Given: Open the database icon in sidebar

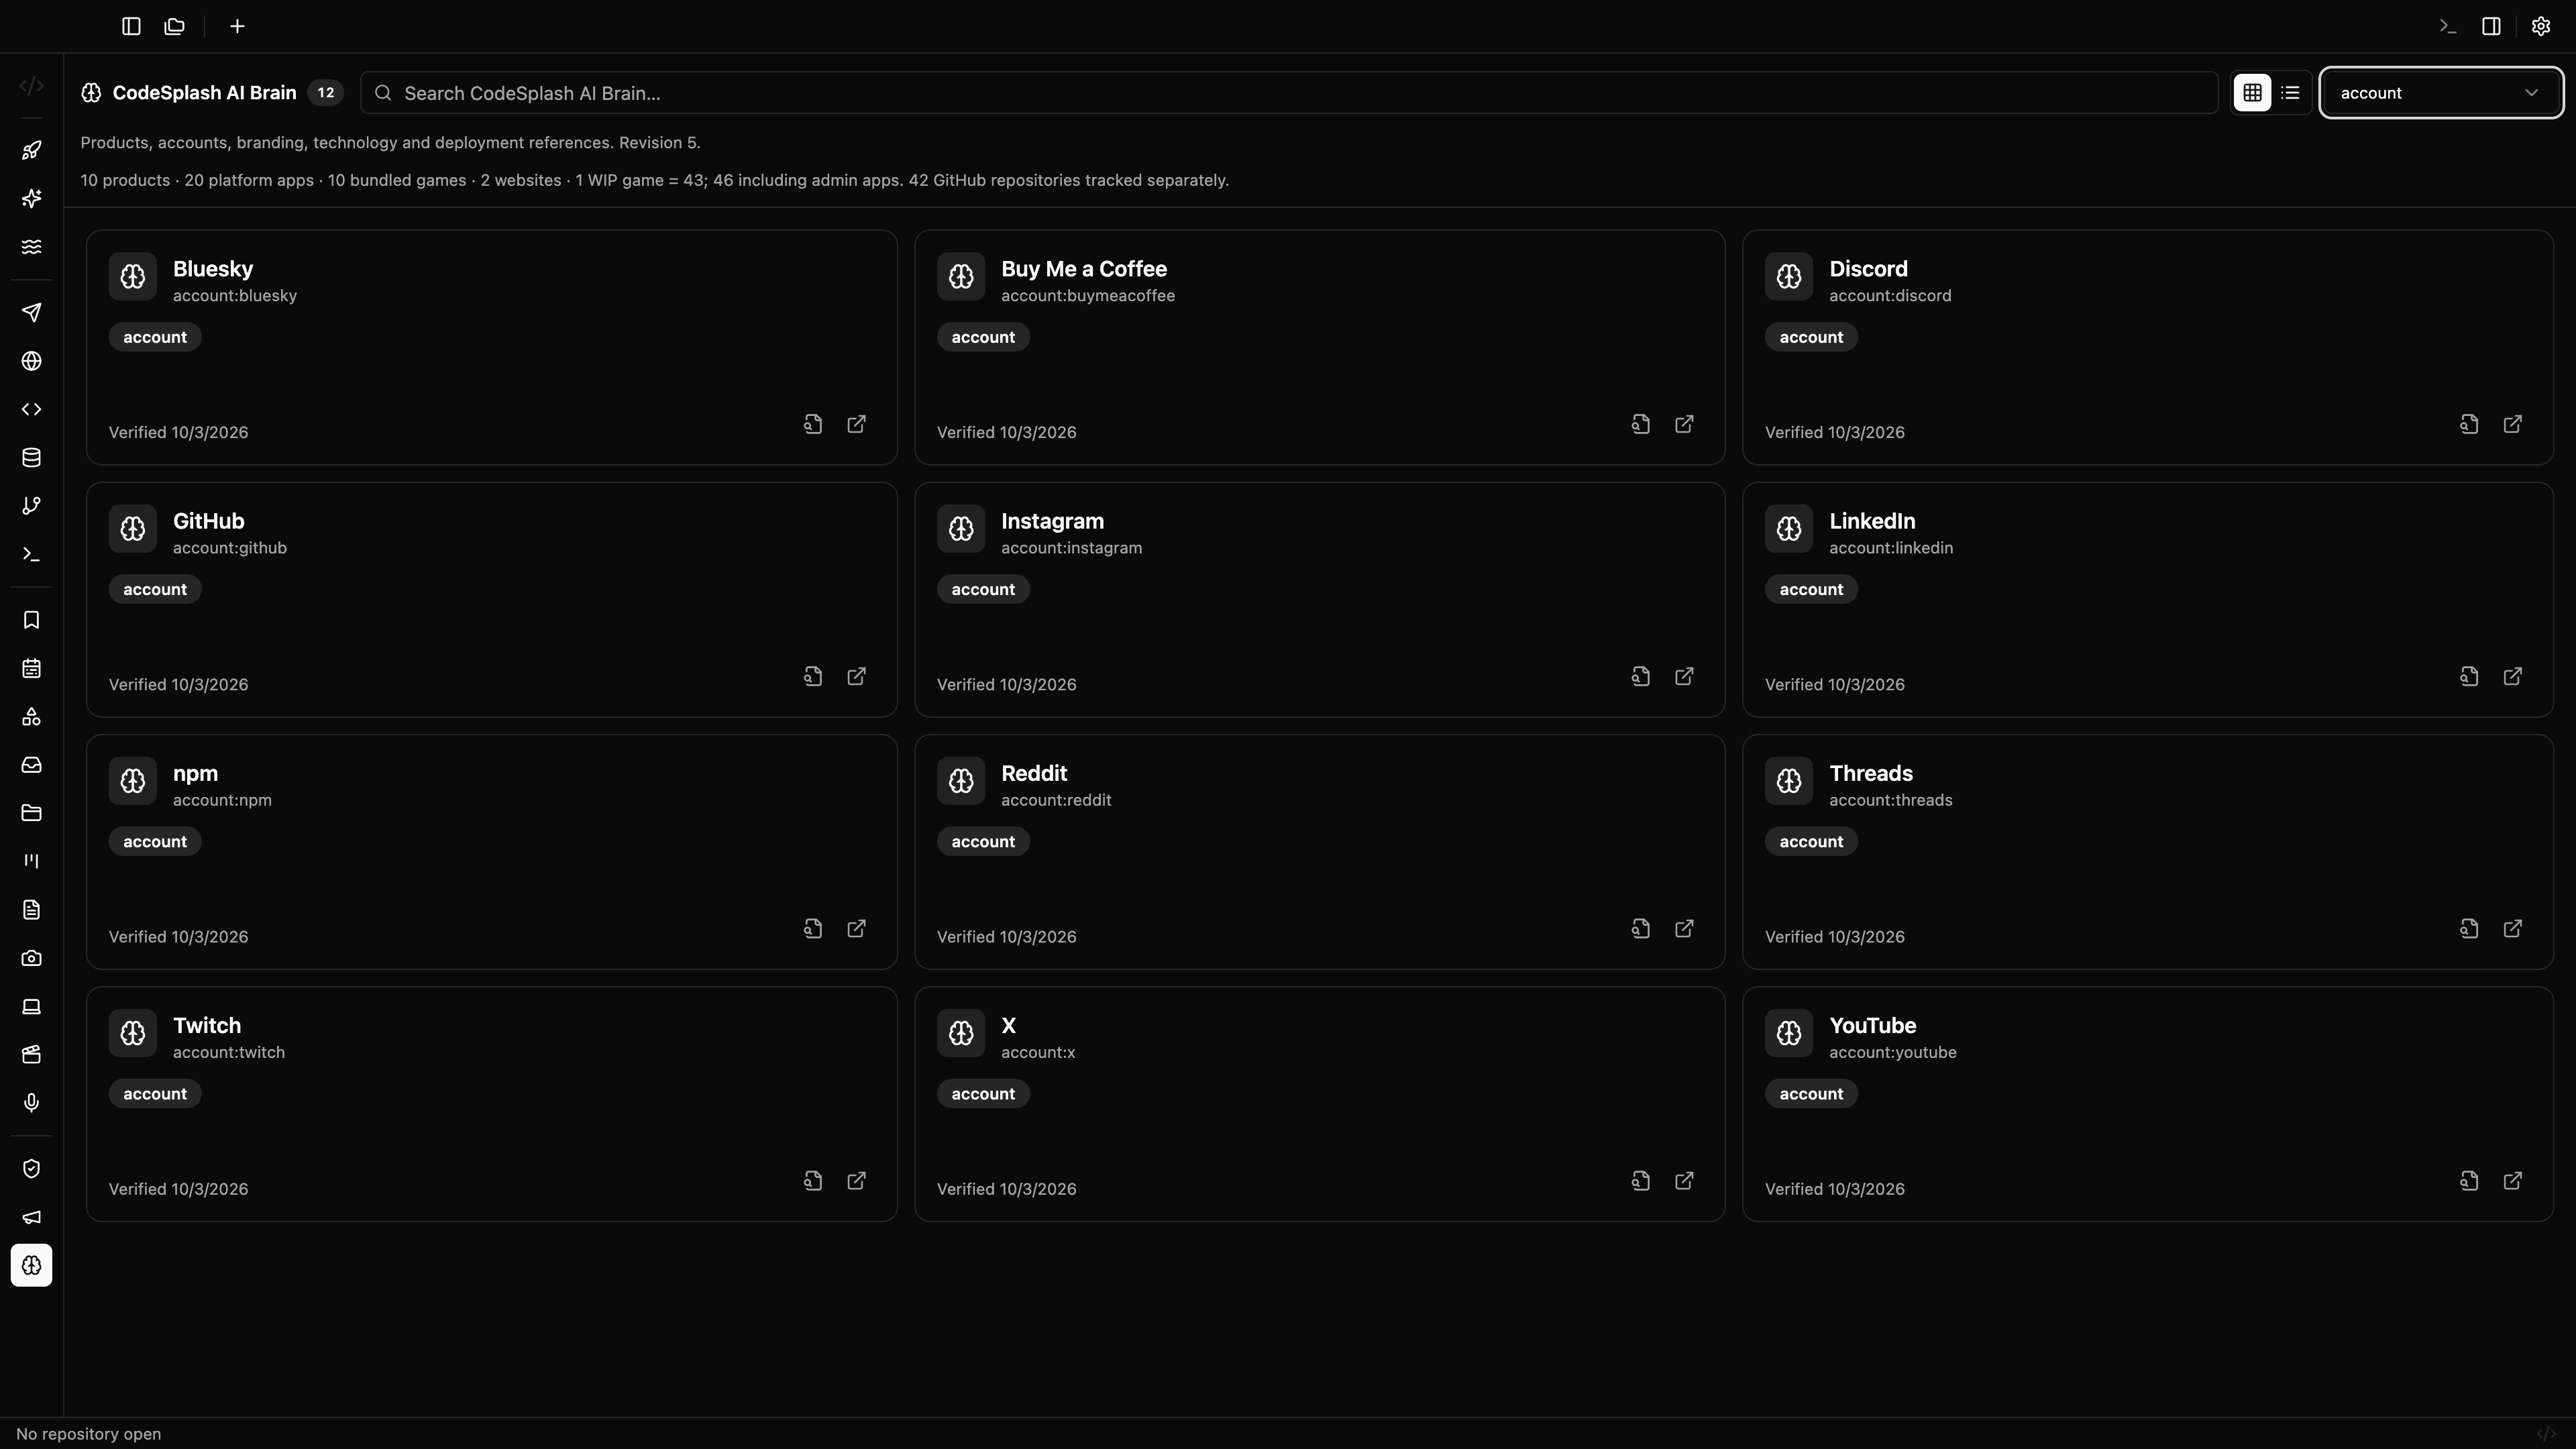Looking at the screenshot, I should pos(31,458).
